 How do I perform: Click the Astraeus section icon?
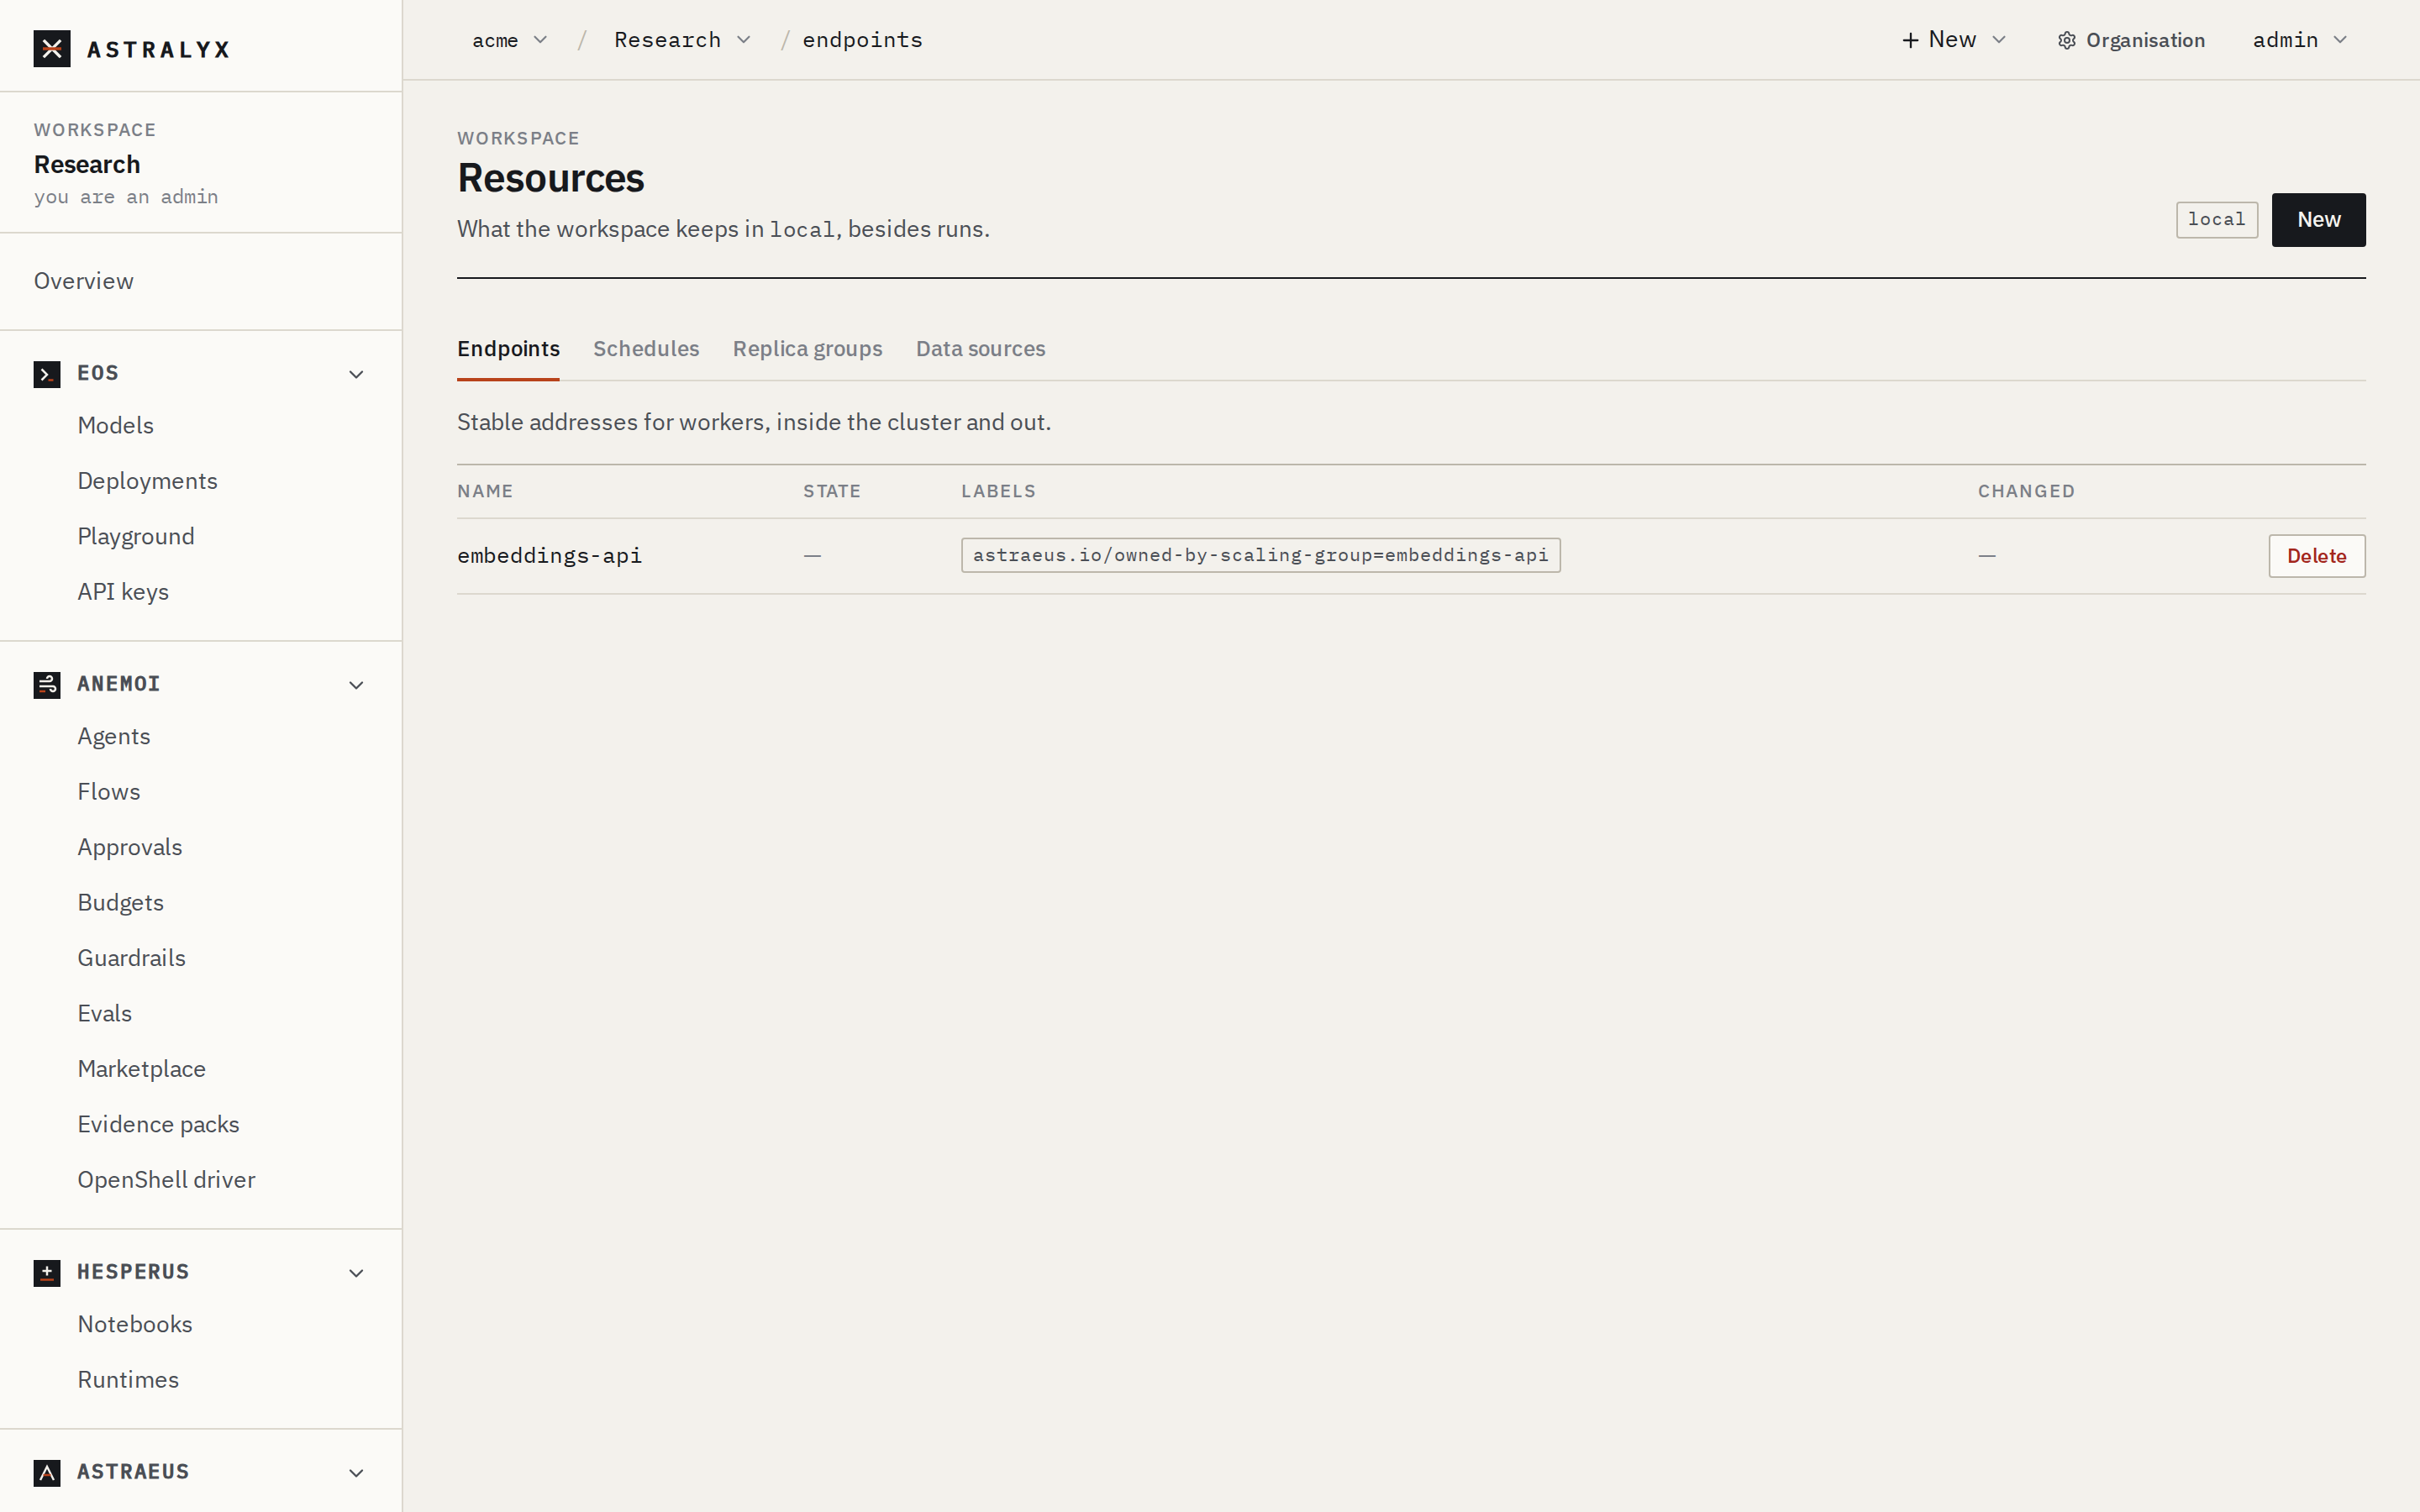pos(47,1473)
